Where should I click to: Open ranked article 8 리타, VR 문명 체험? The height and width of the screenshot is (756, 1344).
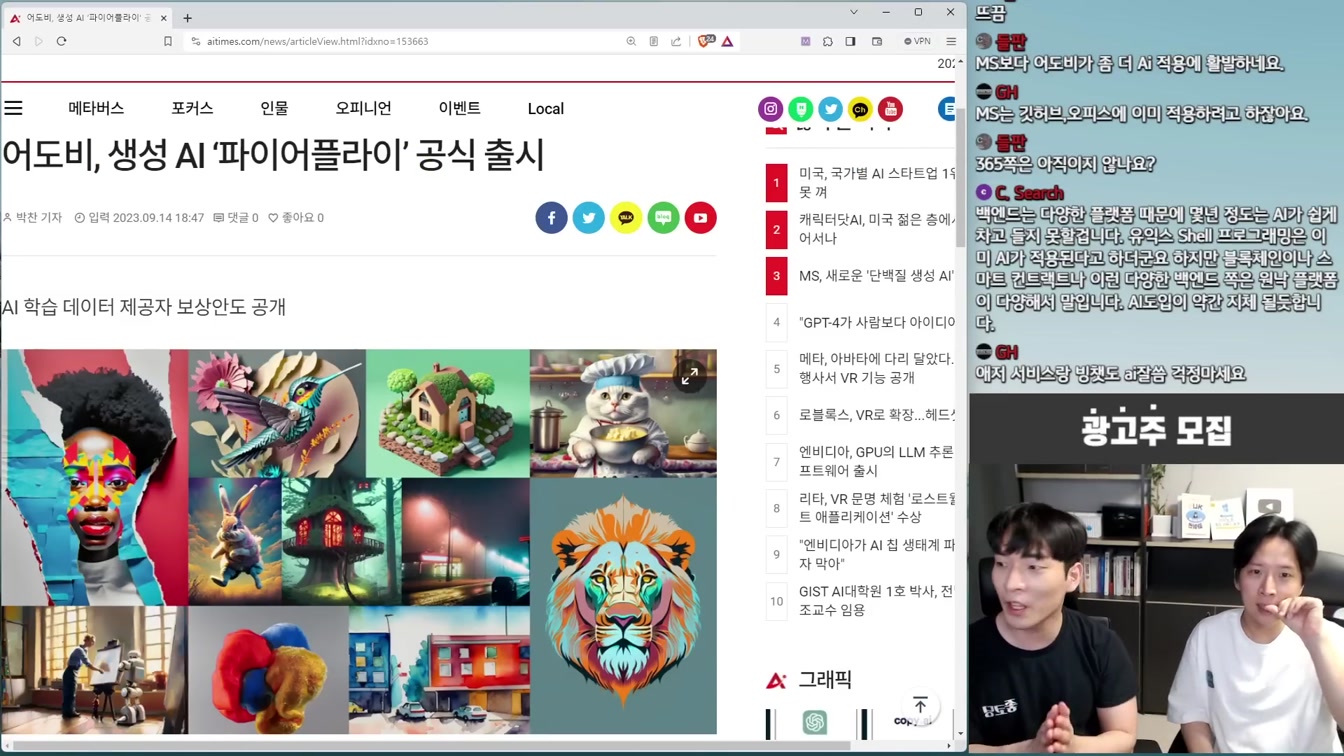coord(877,508)
